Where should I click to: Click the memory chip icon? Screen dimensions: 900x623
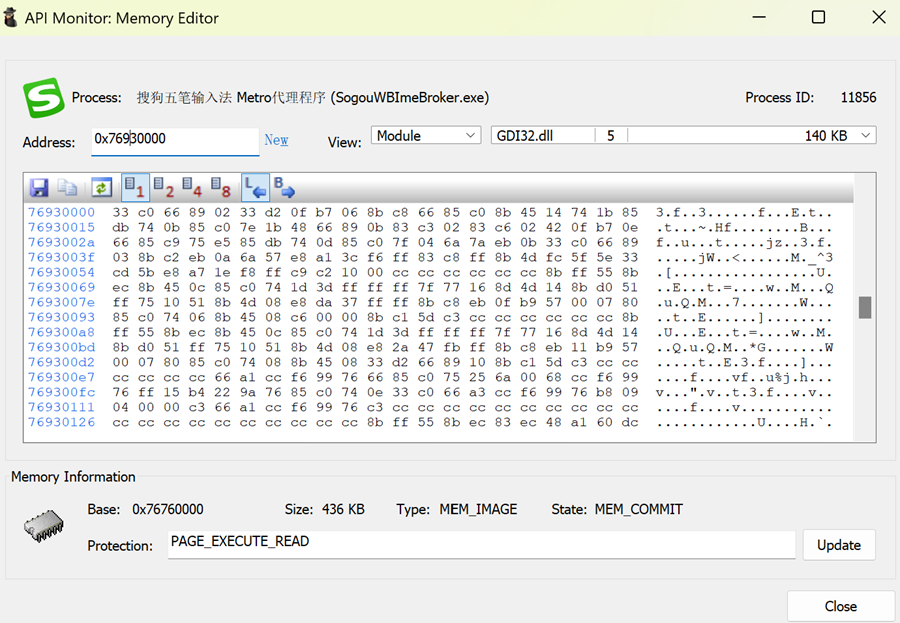point(43,525)
